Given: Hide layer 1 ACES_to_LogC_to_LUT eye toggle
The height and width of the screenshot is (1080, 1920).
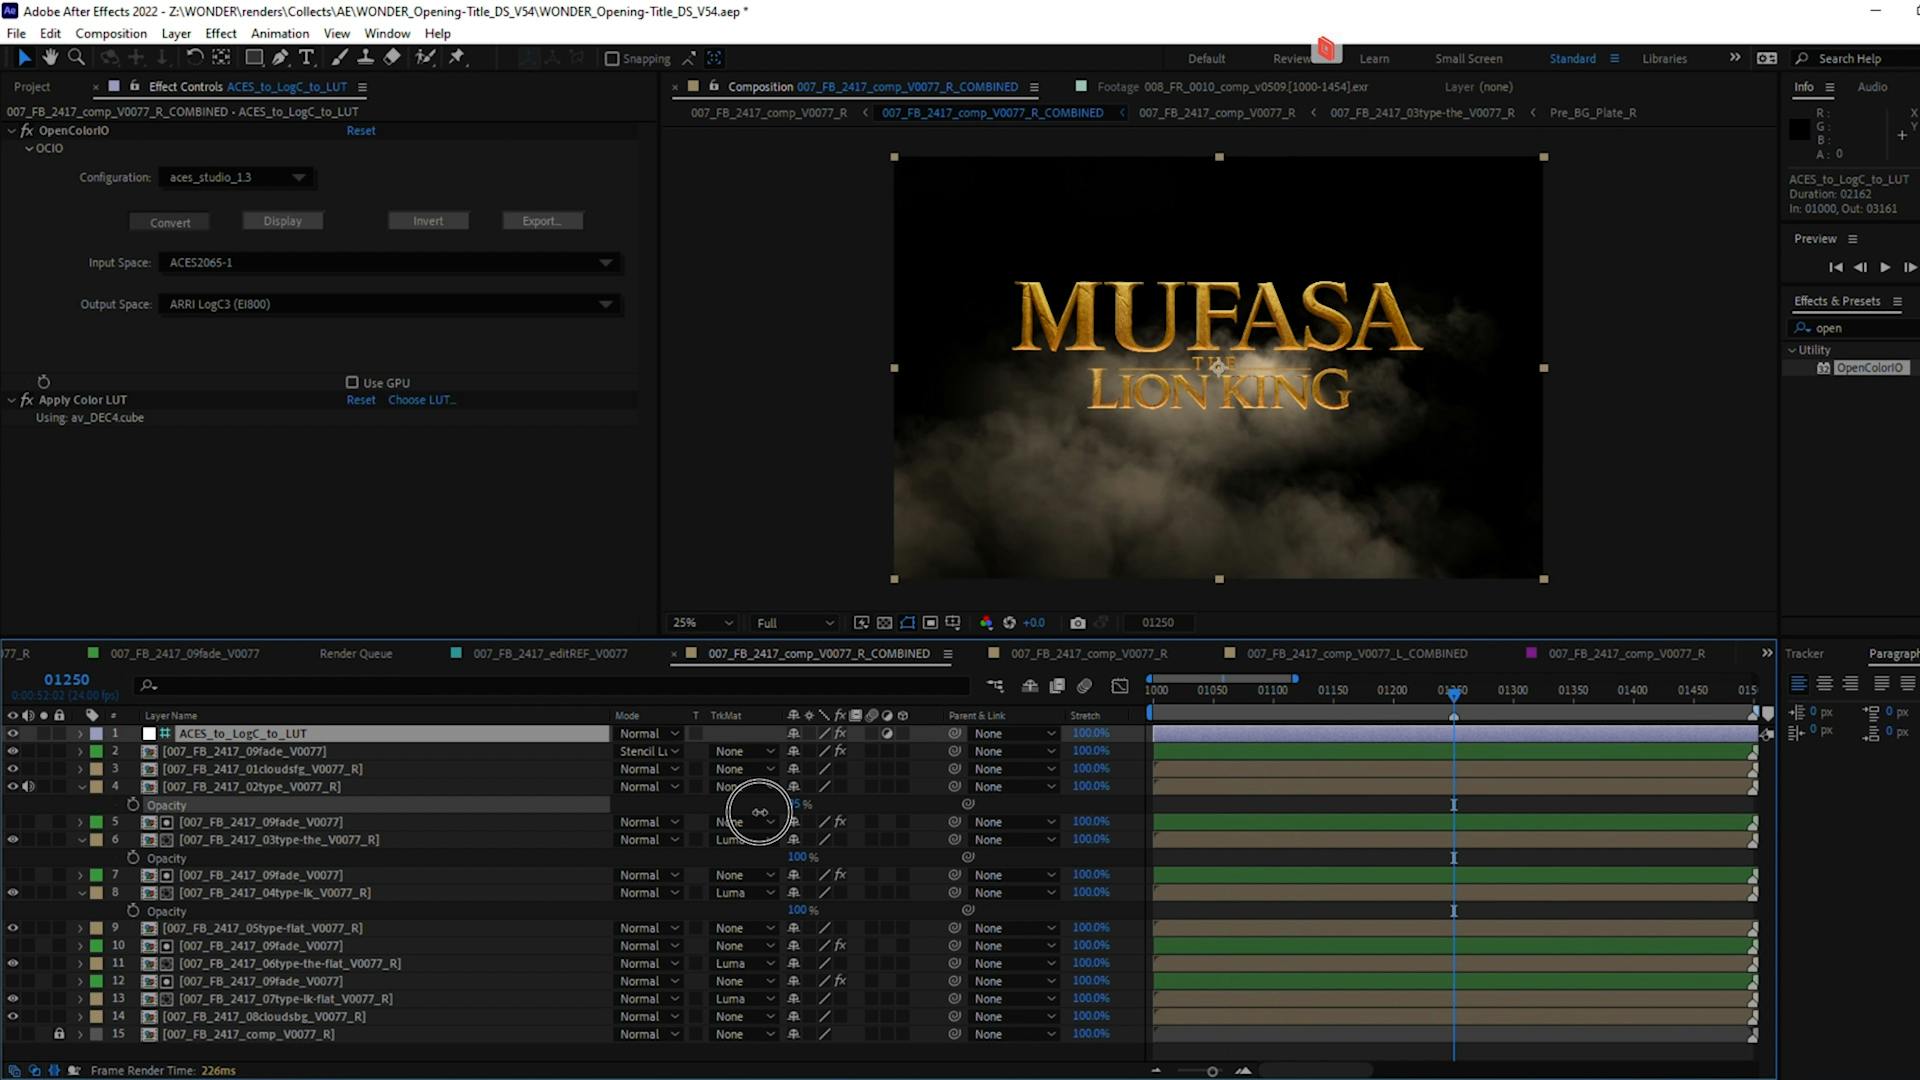Looking at the screenshot, I should 12,733.
